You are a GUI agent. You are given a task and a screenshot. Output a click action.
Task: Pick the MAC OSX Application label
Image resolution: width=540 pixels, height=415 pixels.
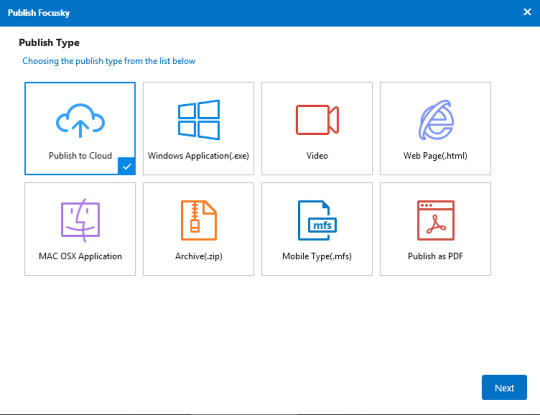(80, 256)
